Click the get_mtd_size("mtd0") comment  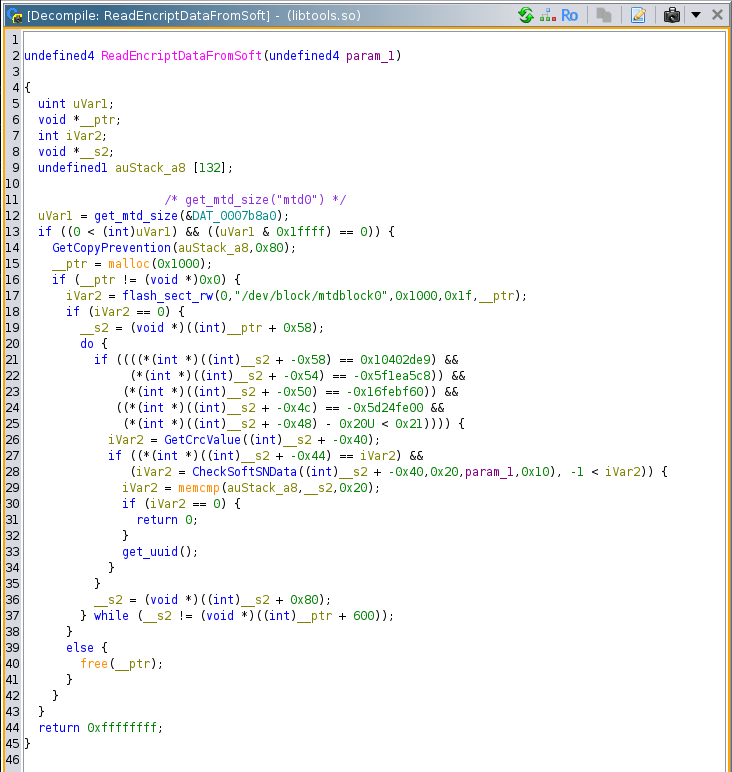[x=255, y=200]
